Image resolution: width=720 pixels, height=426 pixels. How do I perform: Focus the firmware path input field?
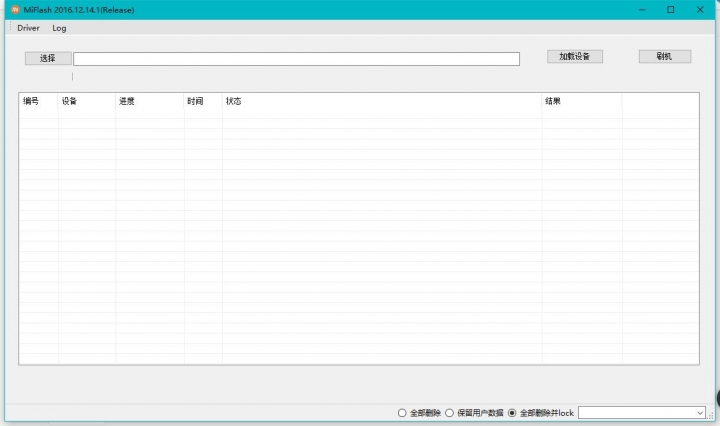pos(297,59)
